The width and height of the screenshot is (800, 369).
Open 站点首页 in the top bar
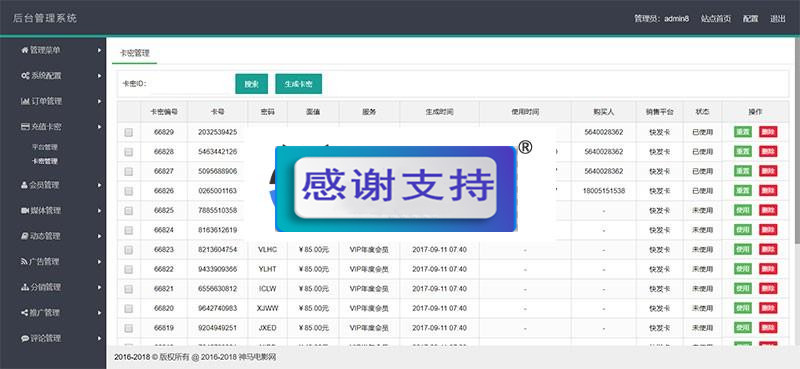(715, 19)
